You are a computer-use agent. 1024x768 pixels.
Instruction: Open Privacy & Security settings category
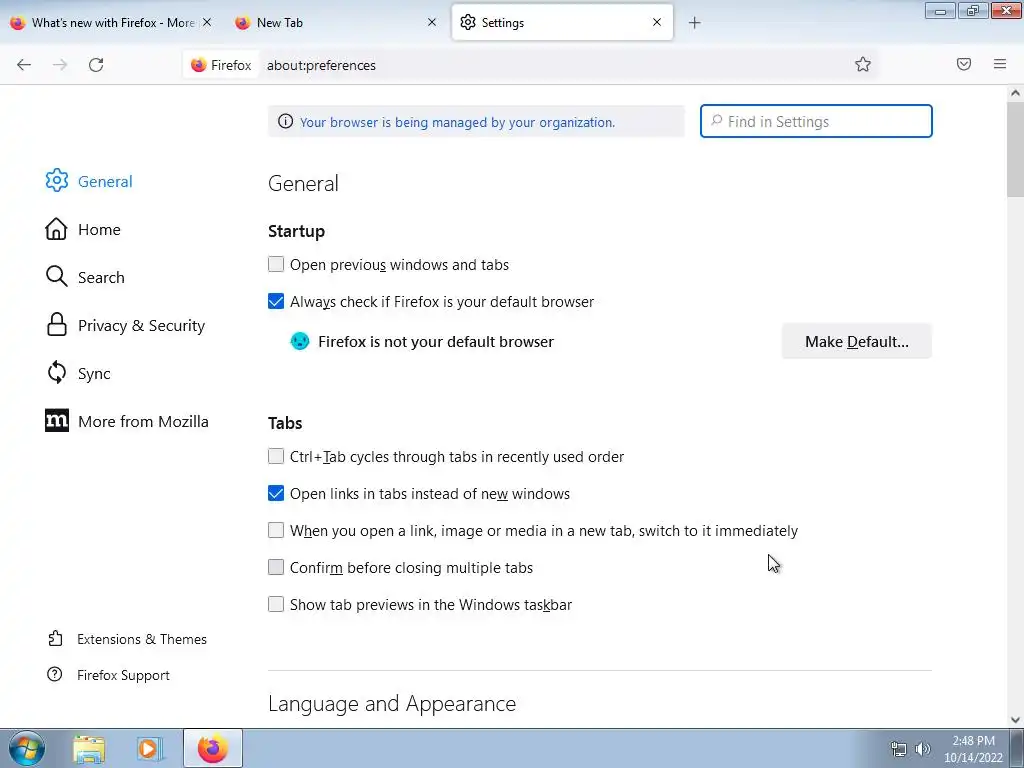pyautogui.click(x=141, y=325)
